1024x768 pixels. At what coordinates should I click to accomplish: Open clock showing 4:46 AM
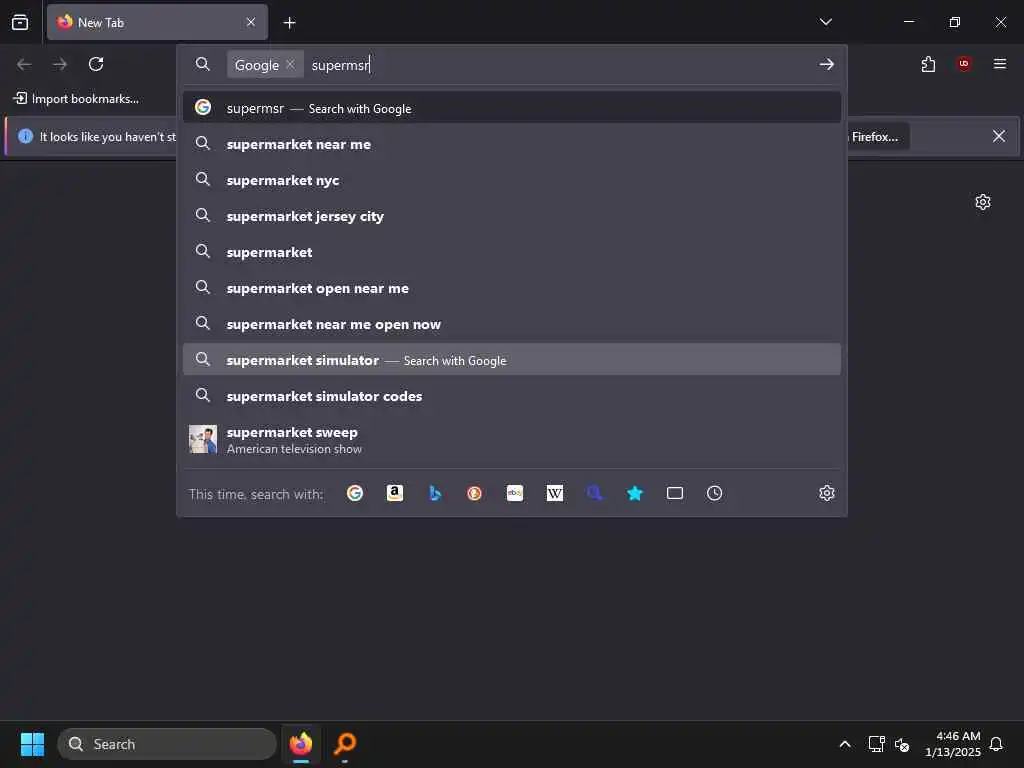coord(953,744)
